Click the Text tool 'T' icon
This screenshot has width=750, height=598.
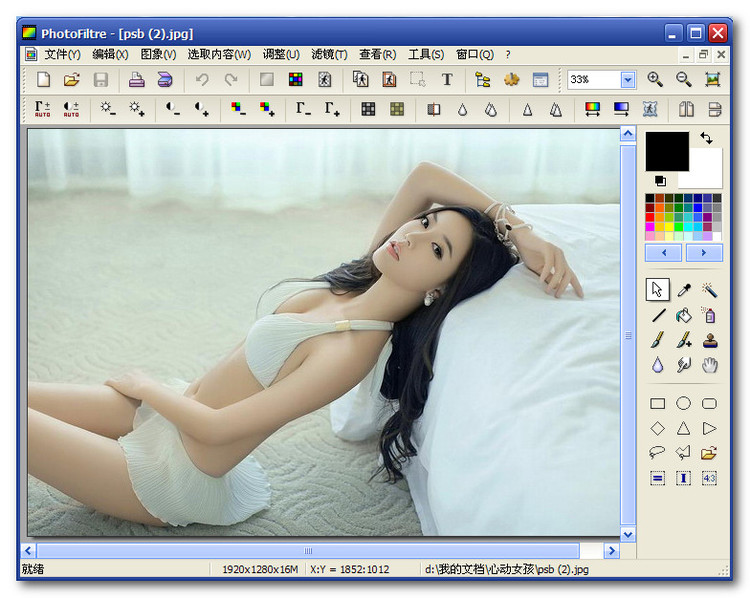point(447,80)
